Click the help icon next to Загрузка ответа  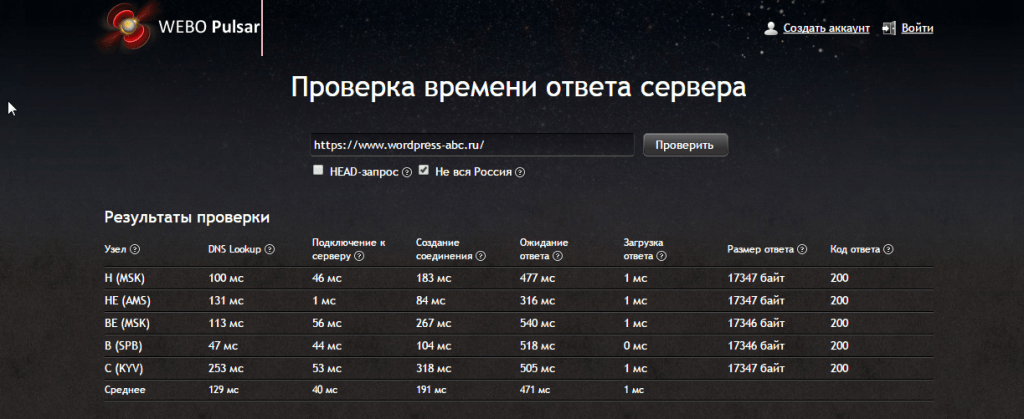662,256
